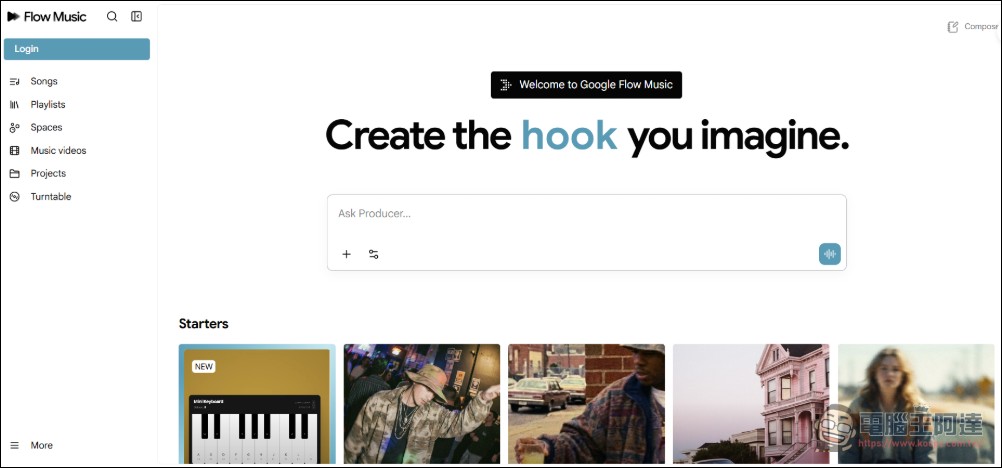Select the dancing man in hat starter
Image resolution: width=1002 pixels, height=468 pixels.
(422, 404)
